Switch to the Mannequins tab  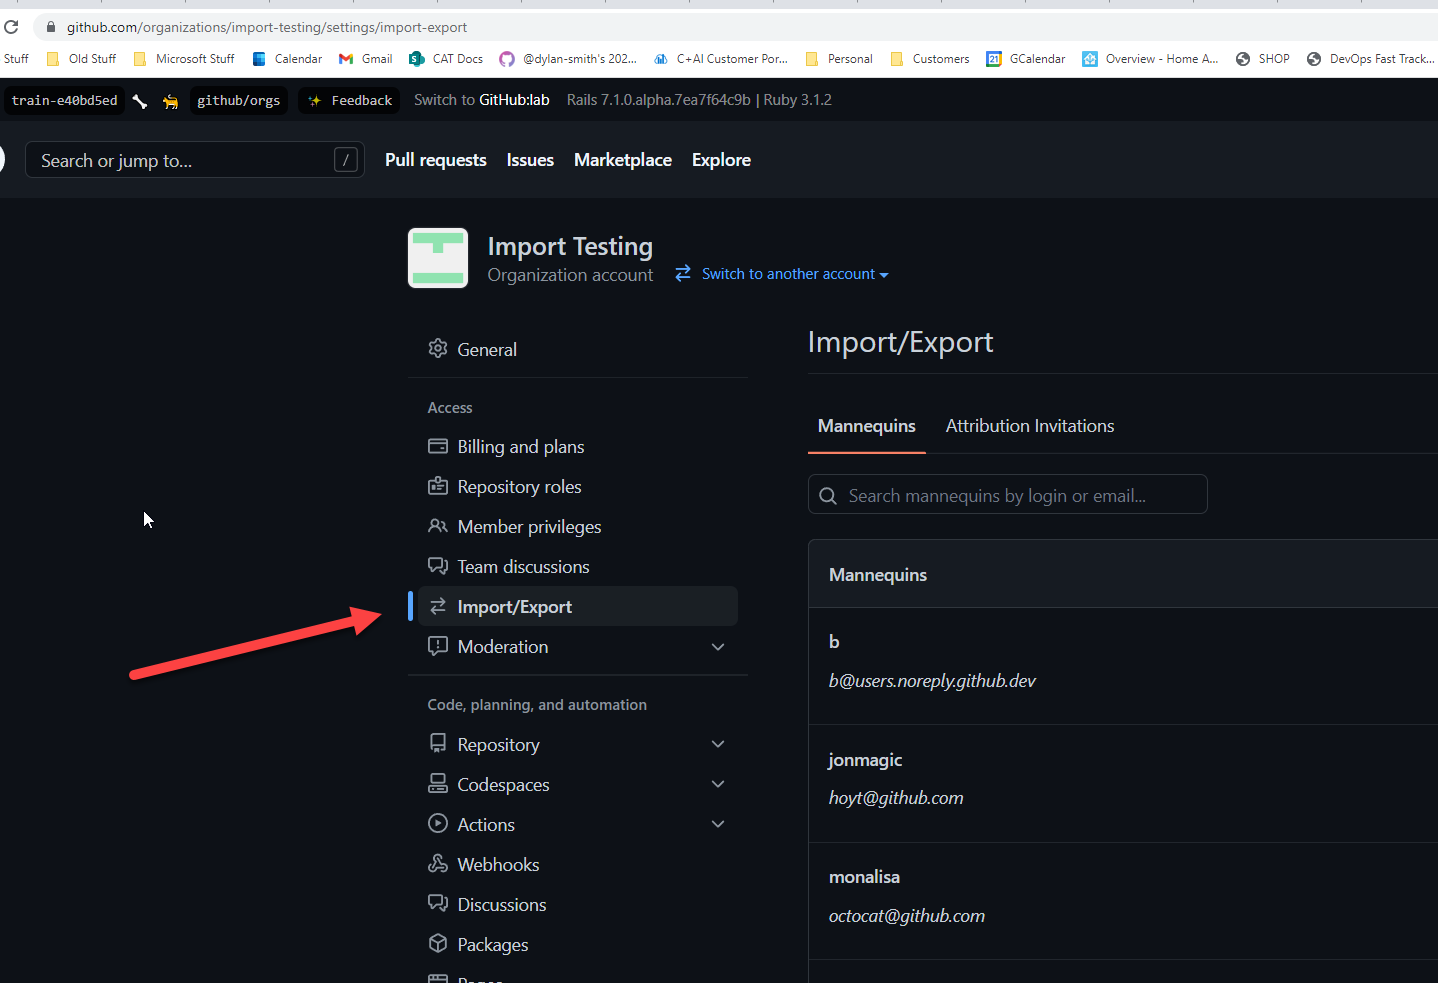pyautogui.click(x=867, y=426)
